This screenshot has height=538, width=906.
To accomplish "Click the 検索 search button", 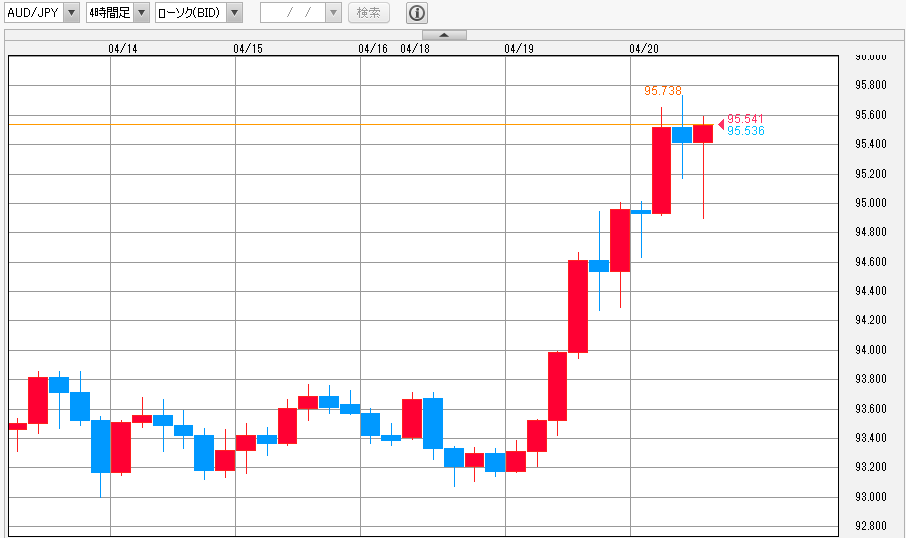I will [369, 13].
